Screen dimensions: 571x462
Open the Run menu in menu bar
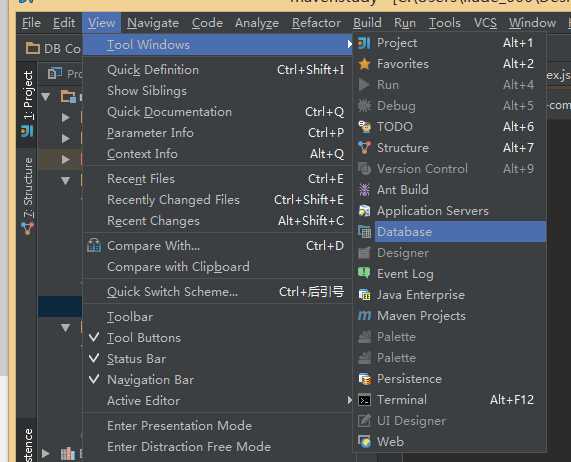(405, 23)
